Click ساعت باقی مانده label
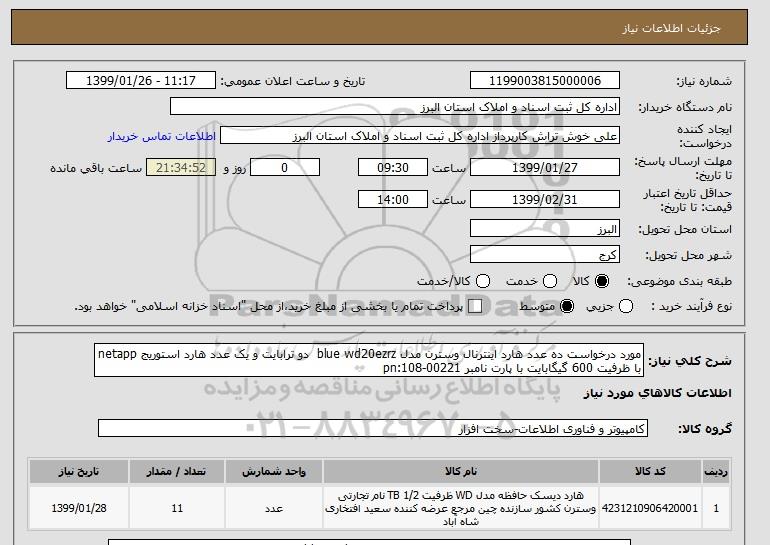The width and height of the screenshot is (770, 545). click(96, 168)
